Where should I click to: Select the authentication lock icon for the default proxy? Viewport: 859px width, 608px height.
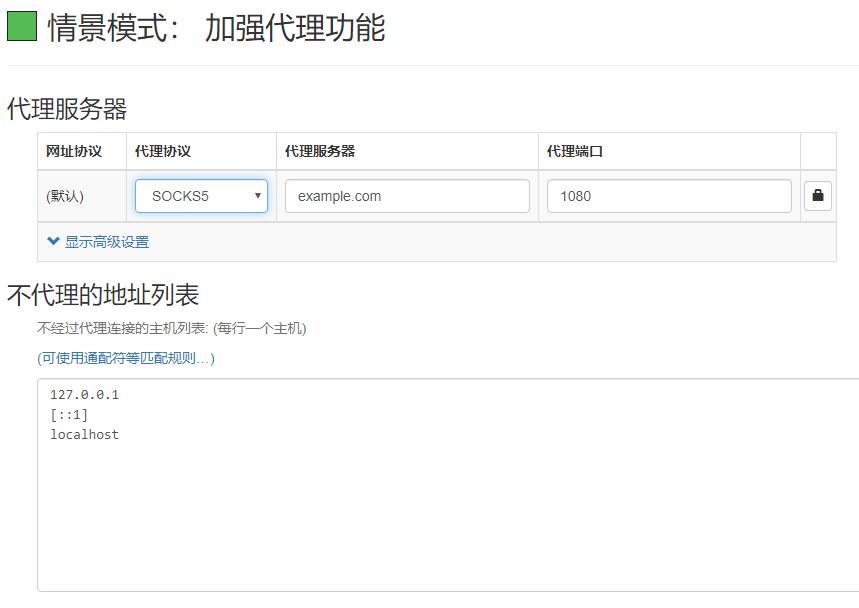coord(818,196)
